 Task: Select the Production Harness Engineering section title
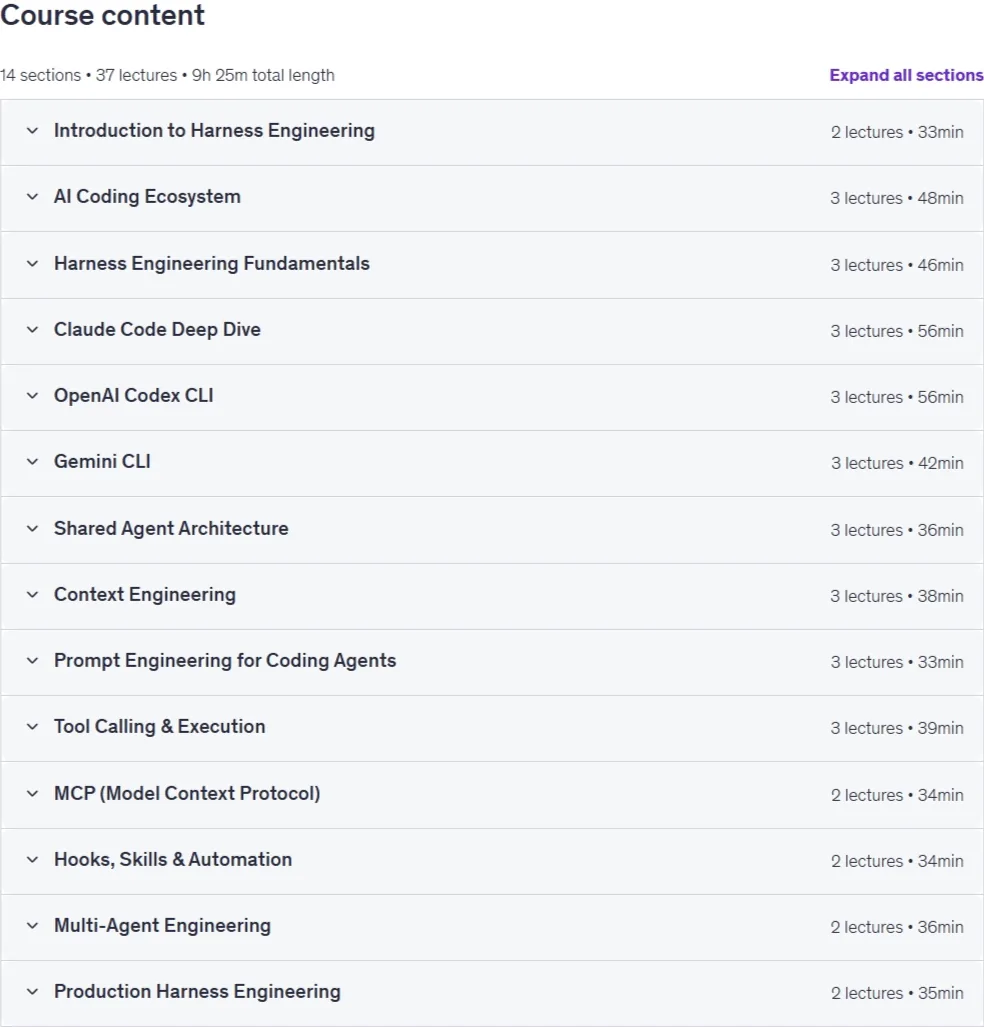pyautogui.click(x=197, y=992)
